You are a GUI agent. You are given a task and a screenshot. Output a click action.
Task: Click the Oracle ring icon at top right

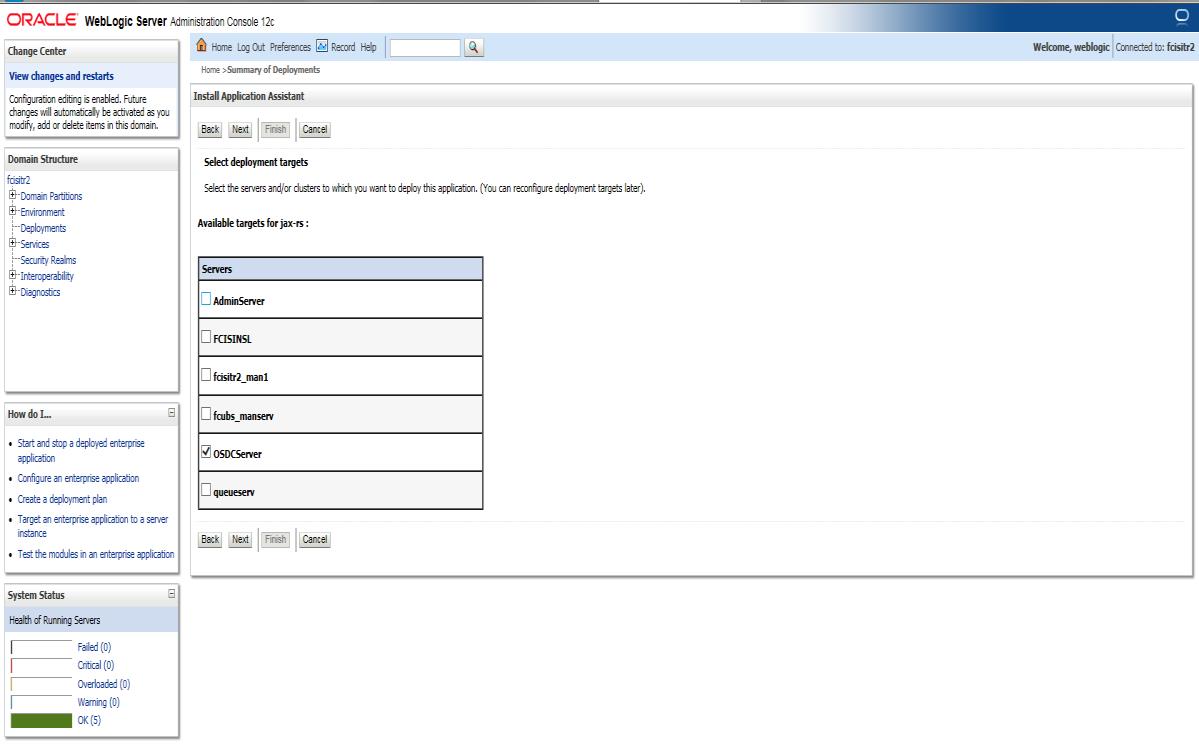coord(1181,16)
